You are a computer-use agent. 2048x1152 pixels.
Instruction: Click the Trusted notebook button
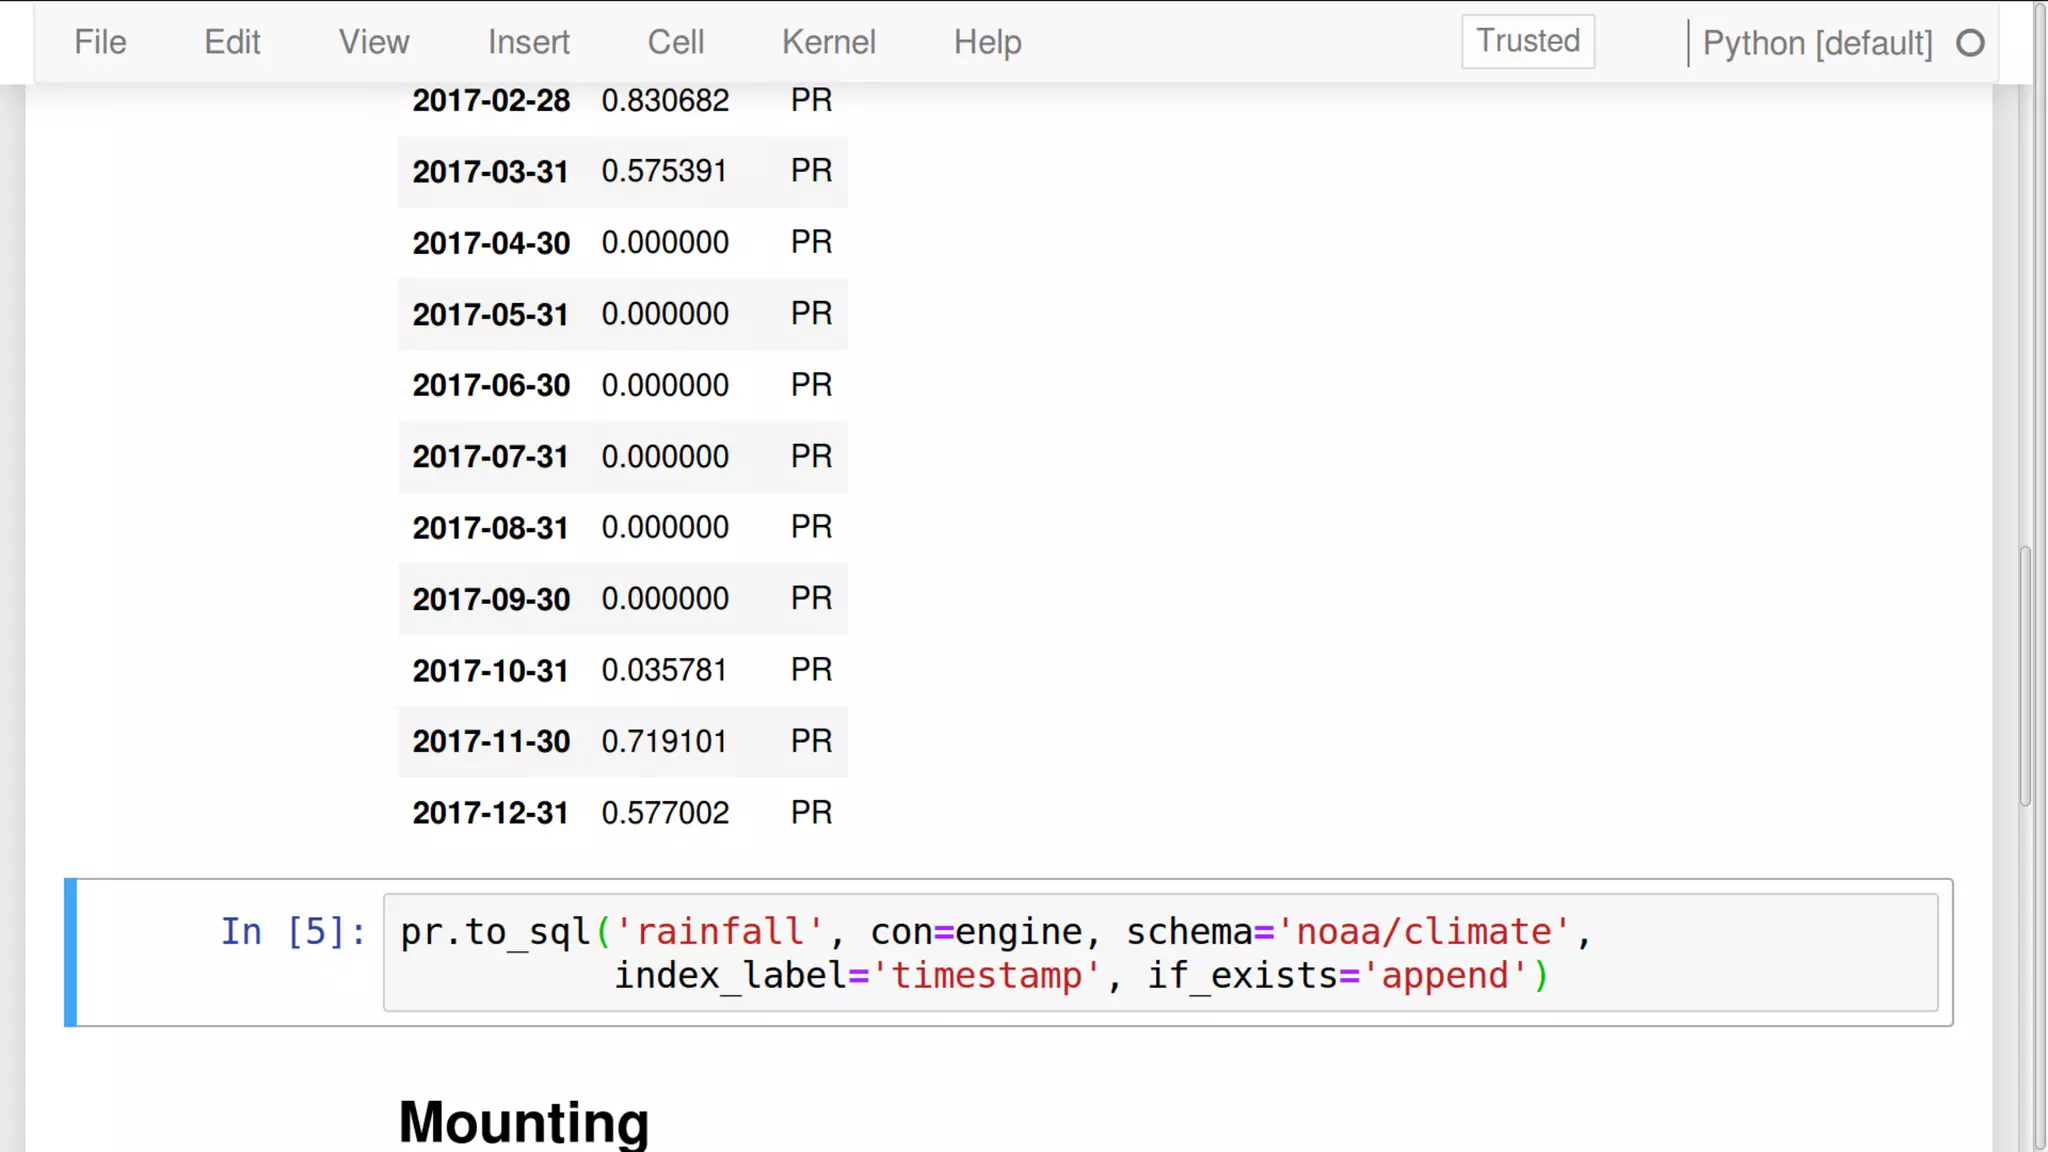pos(1527,41)
